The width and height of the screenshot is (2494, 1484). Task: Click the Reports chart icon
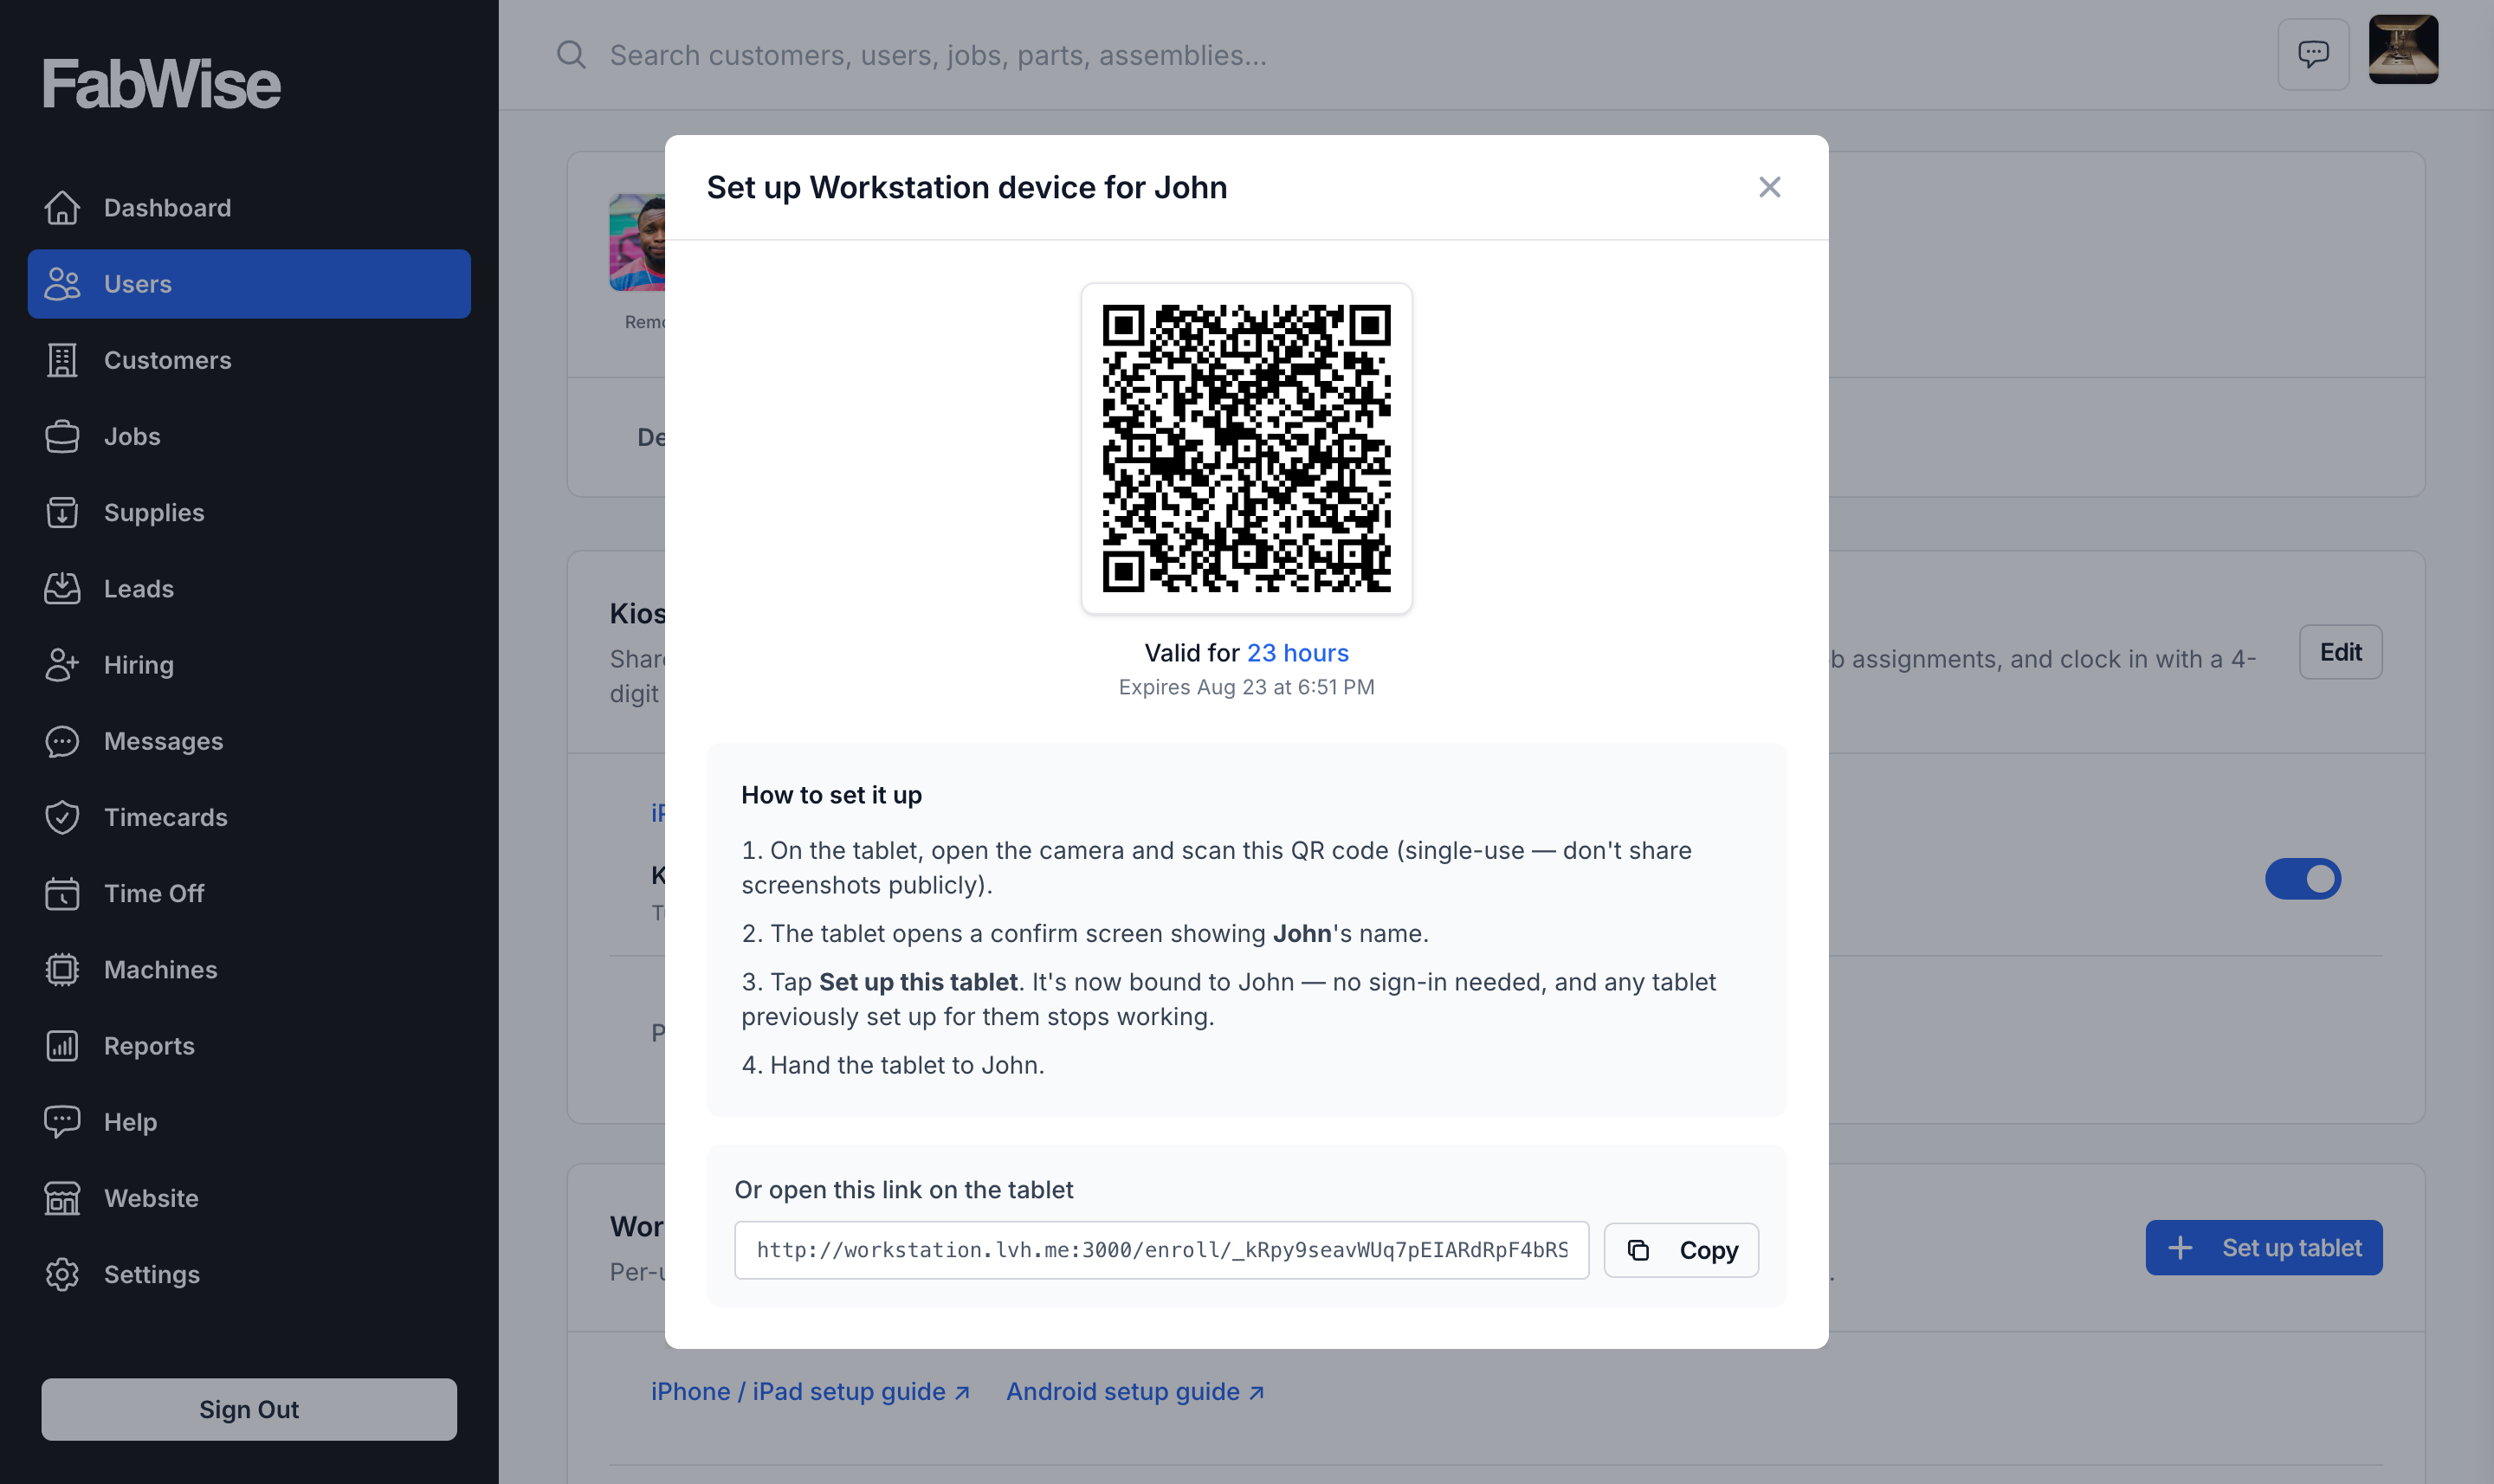(x=62, y=1046)
